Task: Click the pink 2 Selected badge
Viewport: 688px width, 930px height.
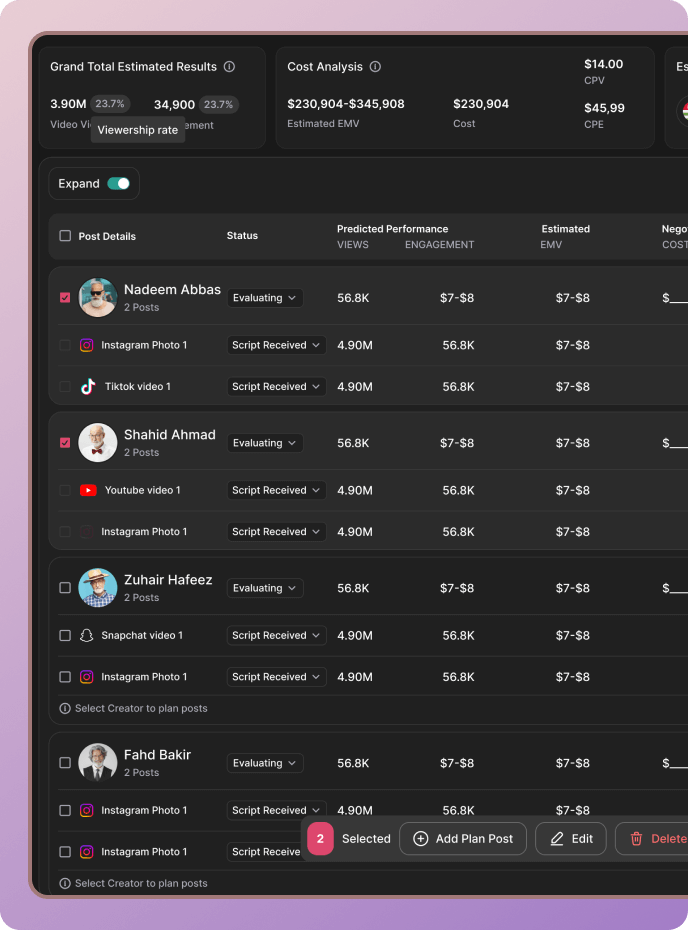Action: (x=320, y=839)
